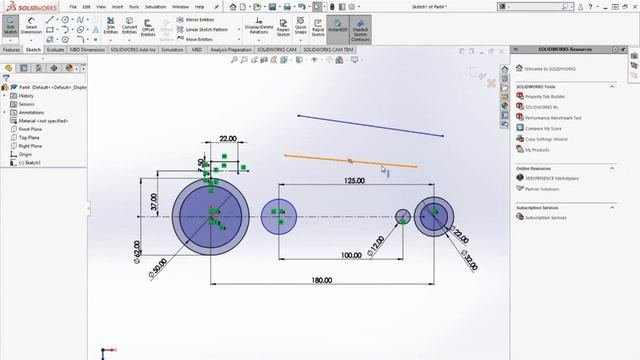640x360 pixels.
Task: Click the search commands field
Action: [x=535, y=7]
